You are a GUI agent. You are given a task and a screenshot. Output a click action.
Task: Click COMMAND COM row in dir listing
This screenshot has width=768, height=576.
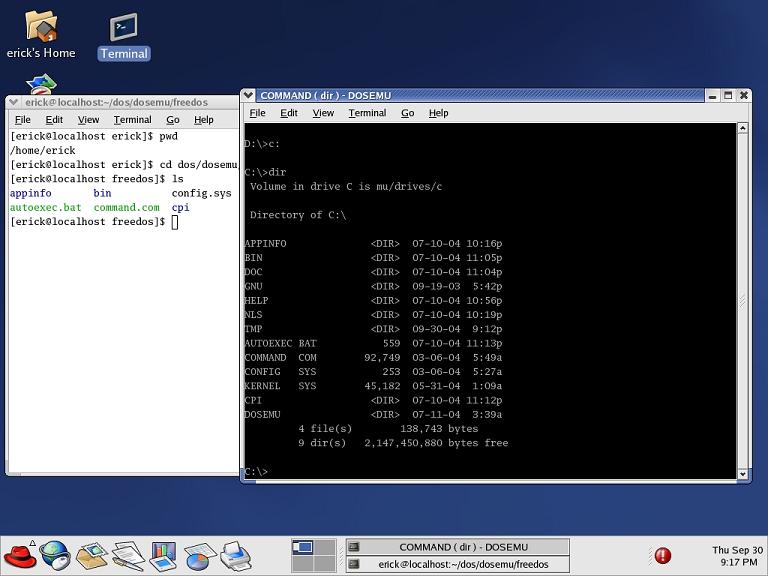coord(373,358)
